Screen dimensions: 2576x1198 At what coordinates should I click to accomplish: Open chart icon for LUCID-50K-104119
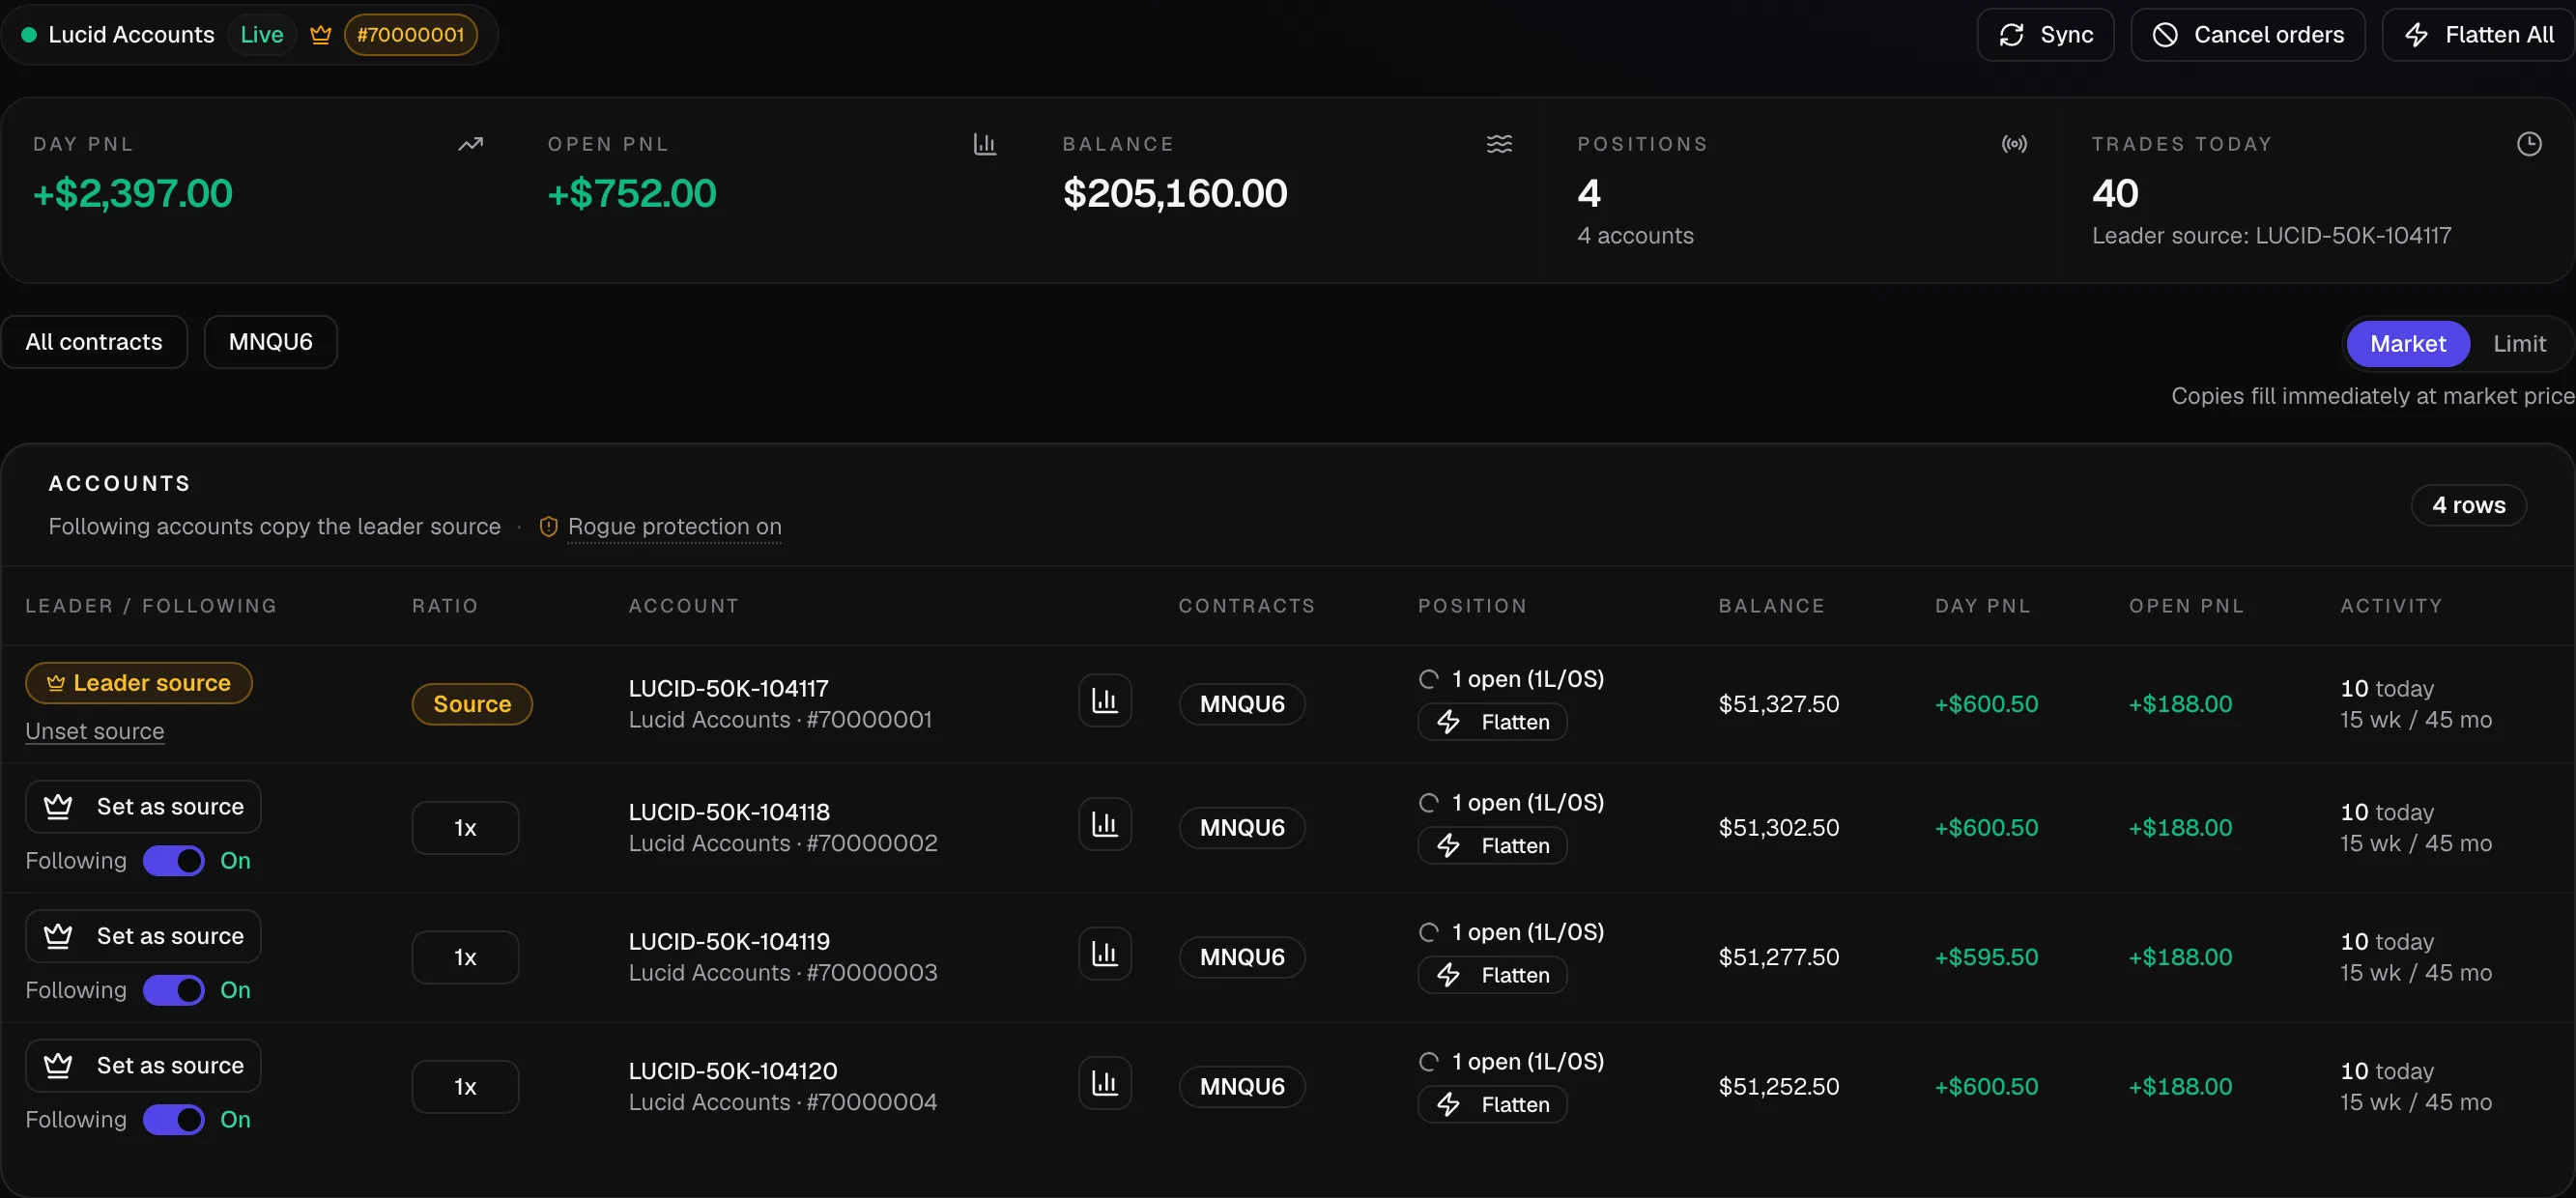(x=1104, y=954)
